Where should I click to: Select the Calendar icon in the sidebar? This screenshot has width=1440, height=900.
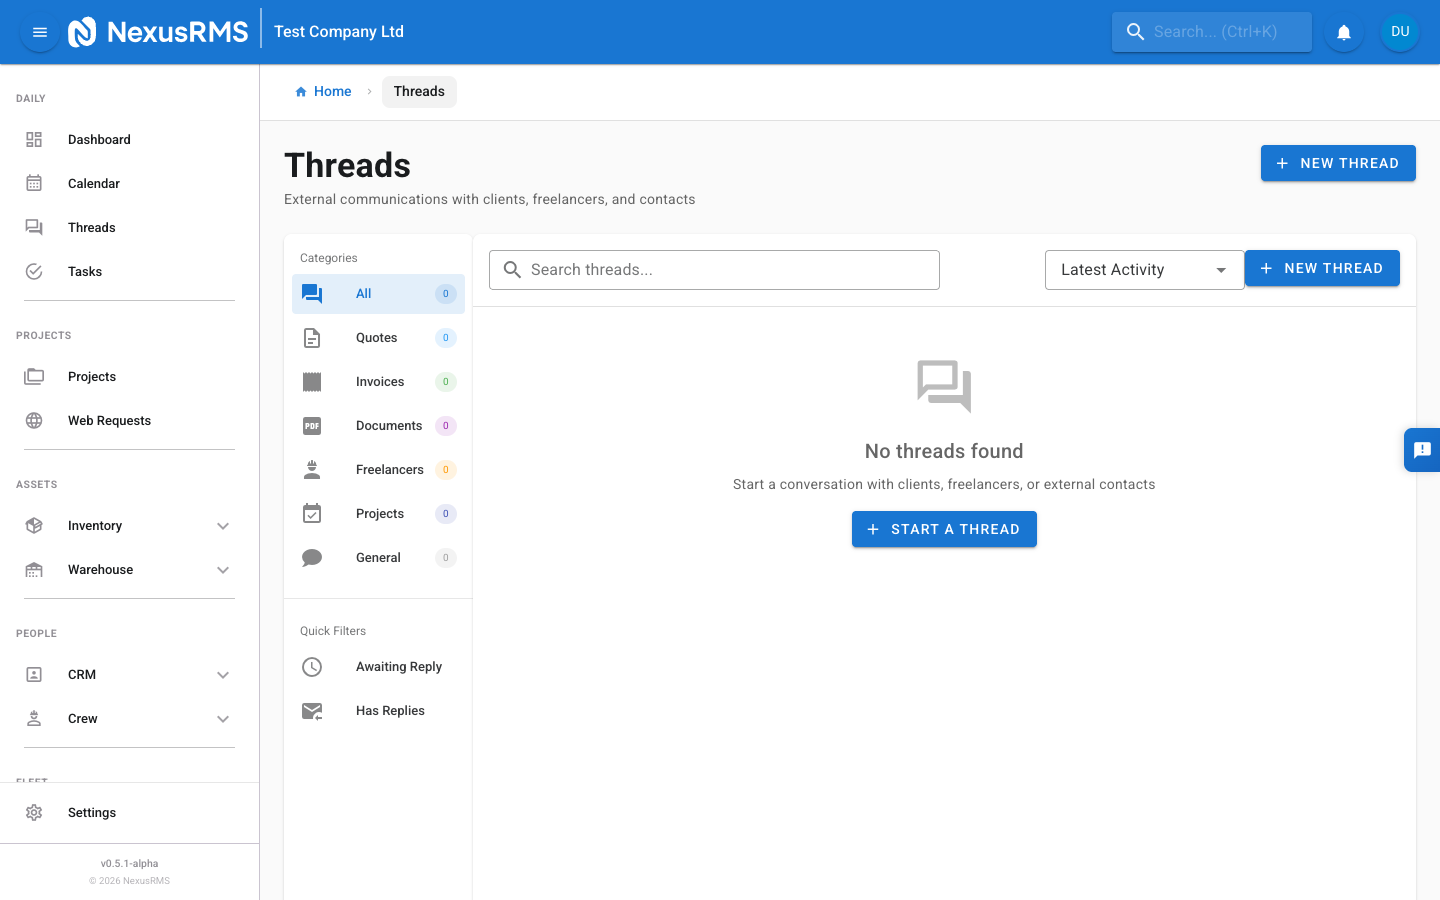34,183
